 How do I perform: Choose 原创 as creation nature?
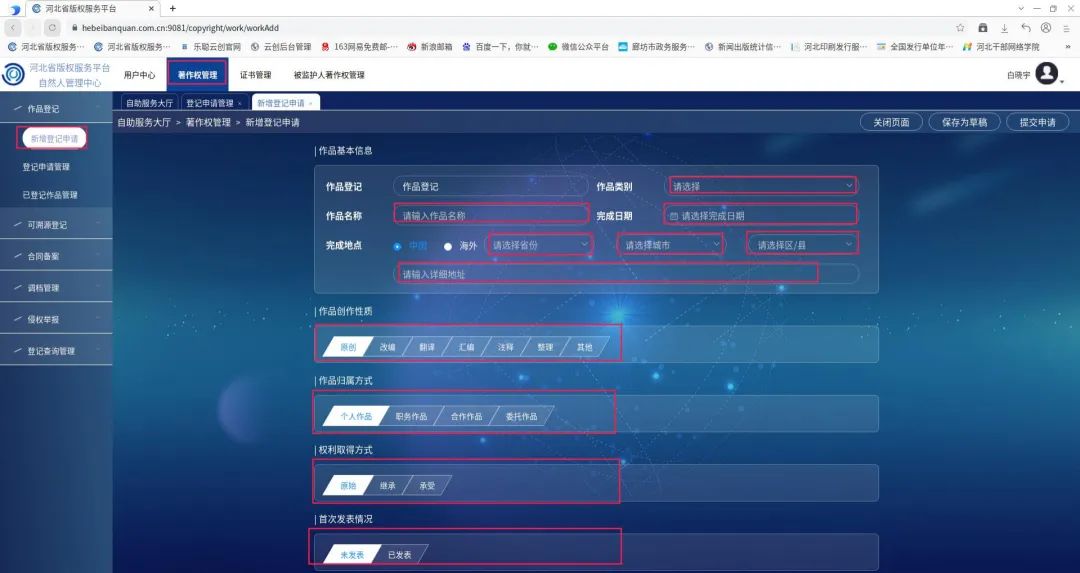pyautogui.click(x=348, y=347)
